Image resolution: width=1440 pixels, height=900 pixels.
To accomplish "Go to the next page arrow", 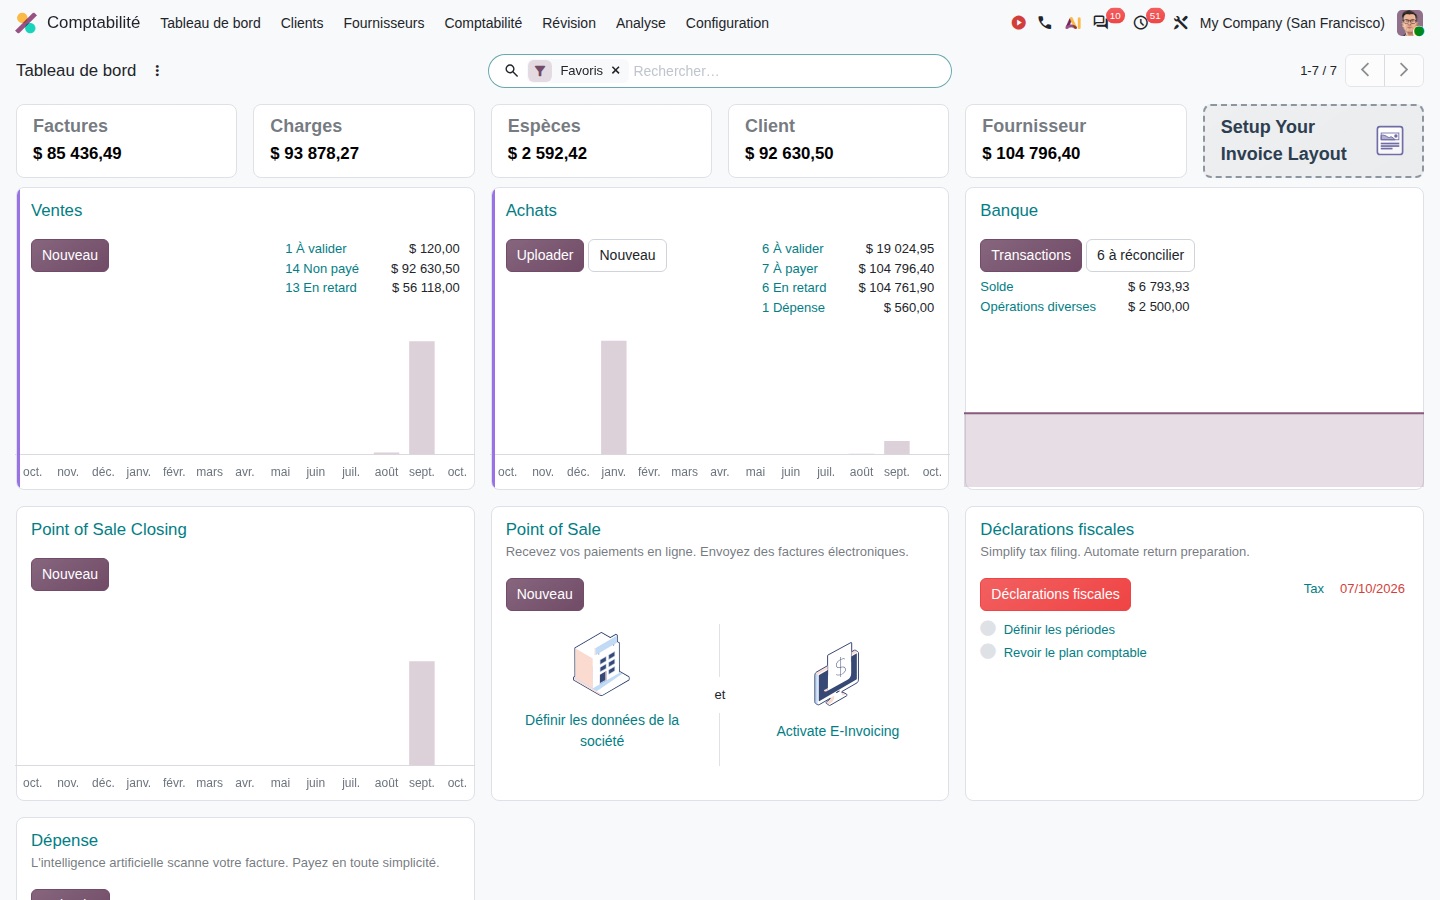I will [1404, 70].
